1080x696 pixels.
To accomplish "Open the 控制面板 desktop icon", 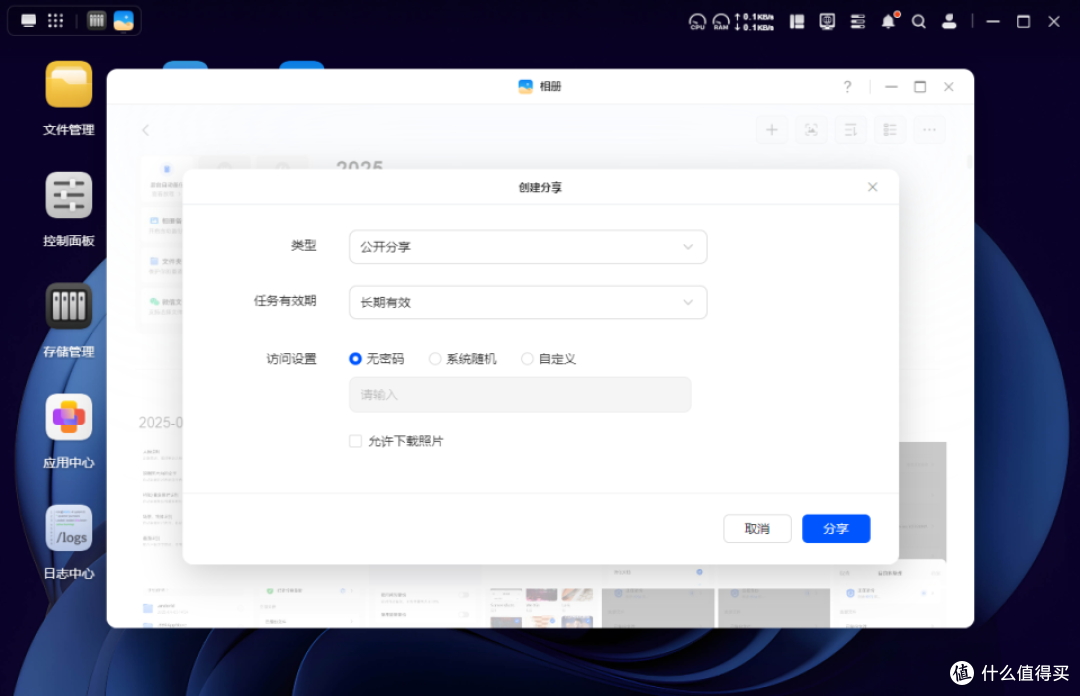I will 68,196.
